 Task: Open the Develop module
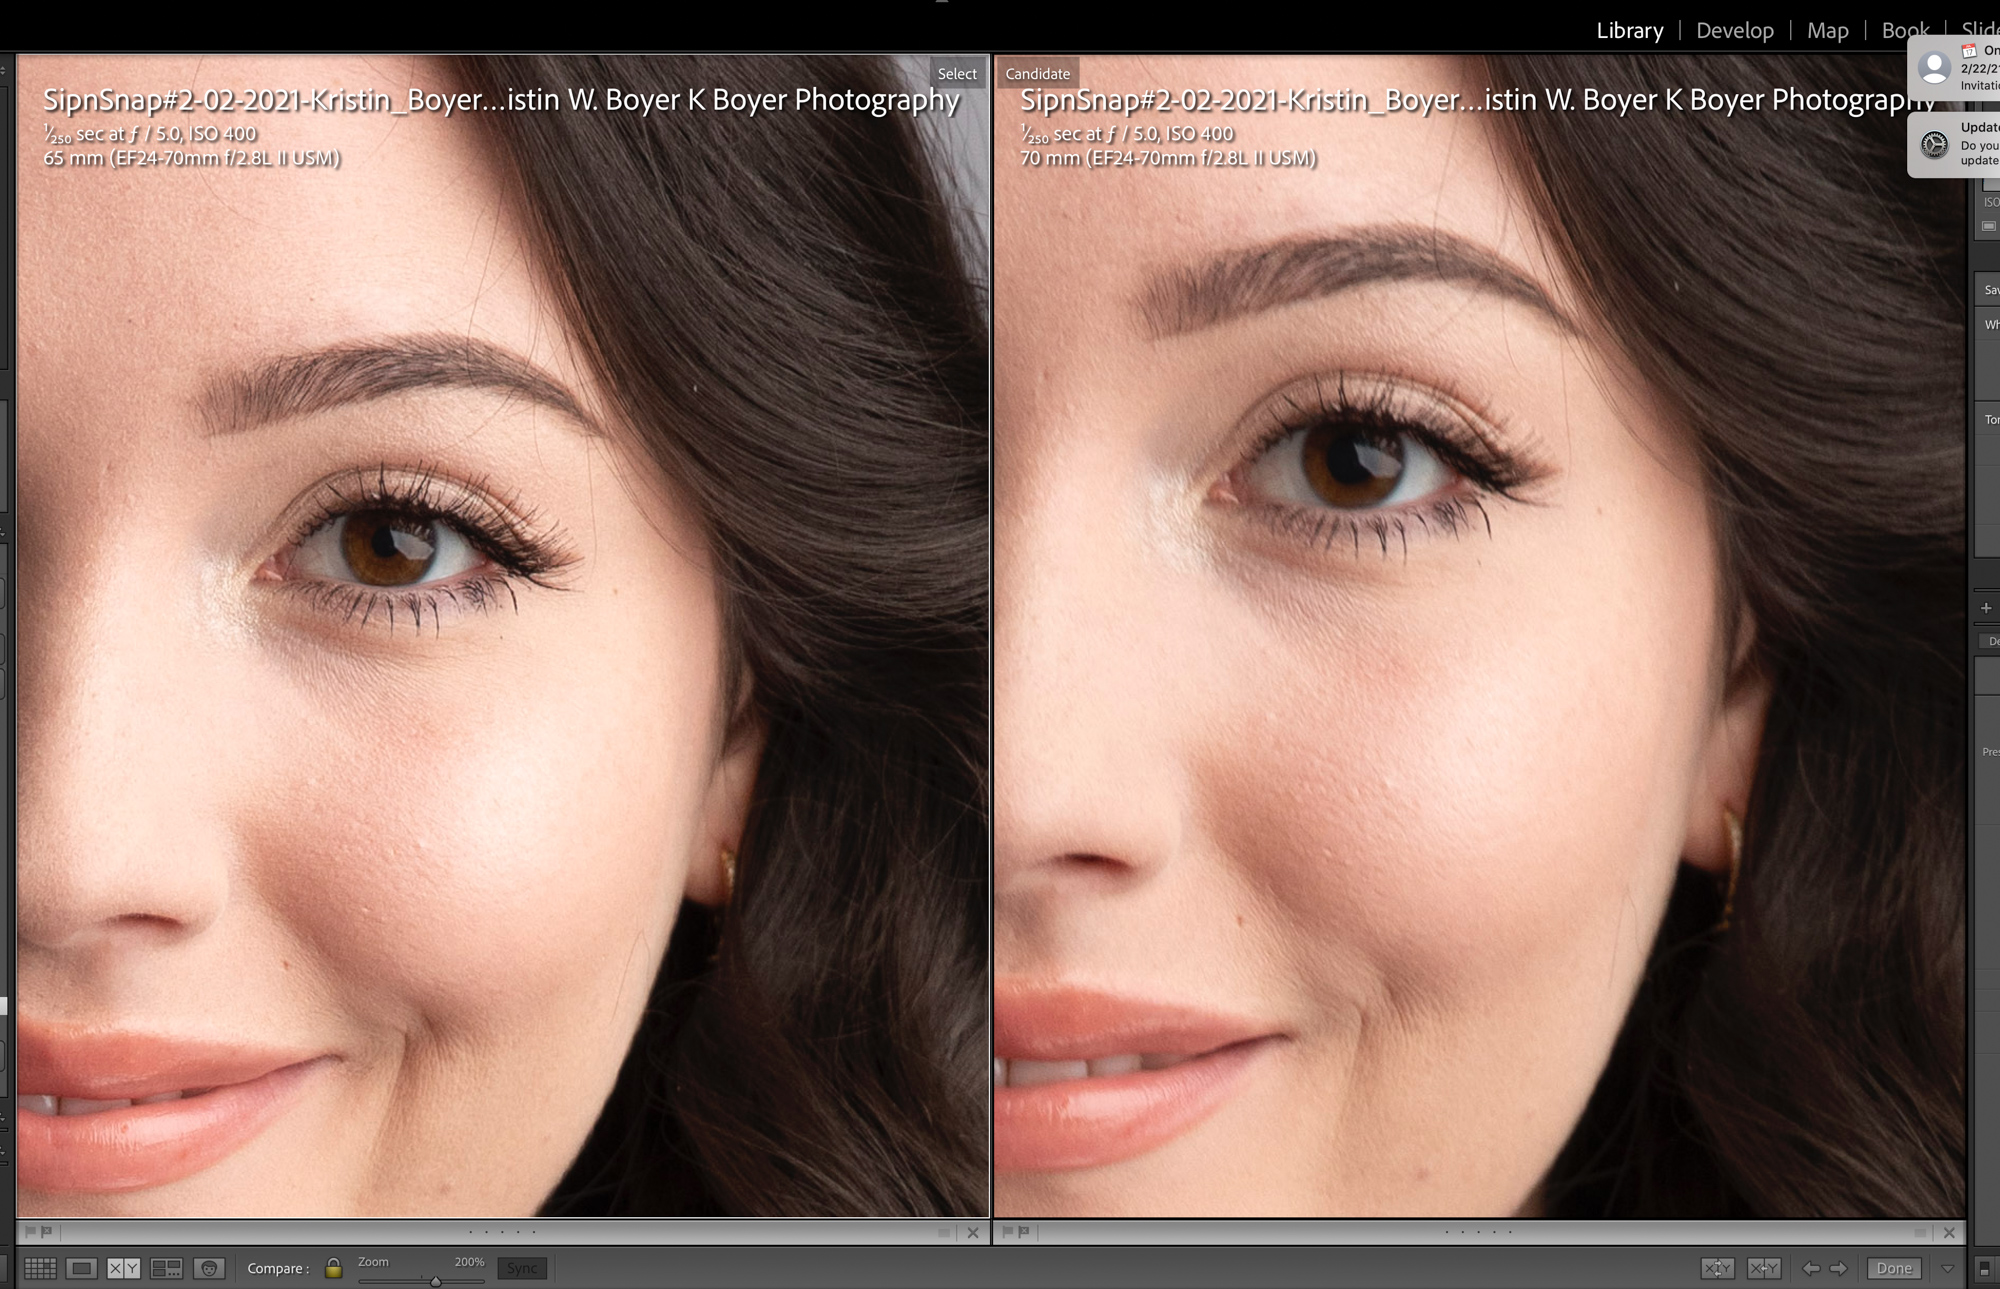pos(1735,31)
